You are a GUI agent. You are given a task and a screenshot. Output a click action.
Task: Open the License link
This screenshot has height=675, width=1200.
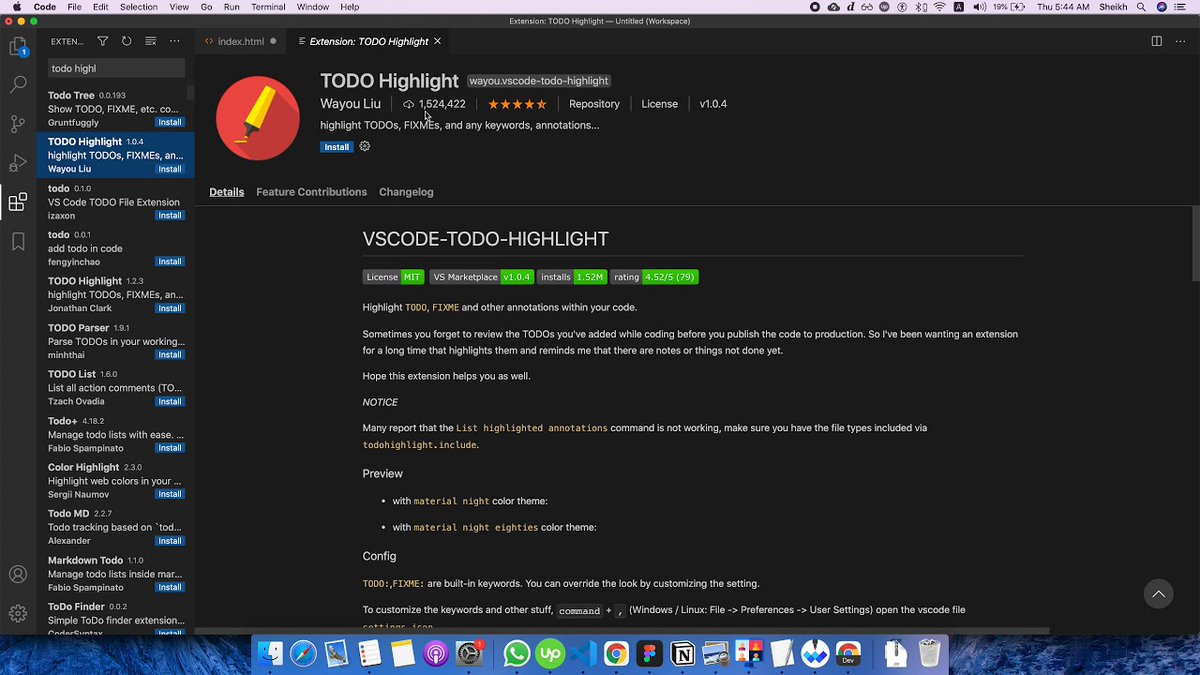[659, 104]
